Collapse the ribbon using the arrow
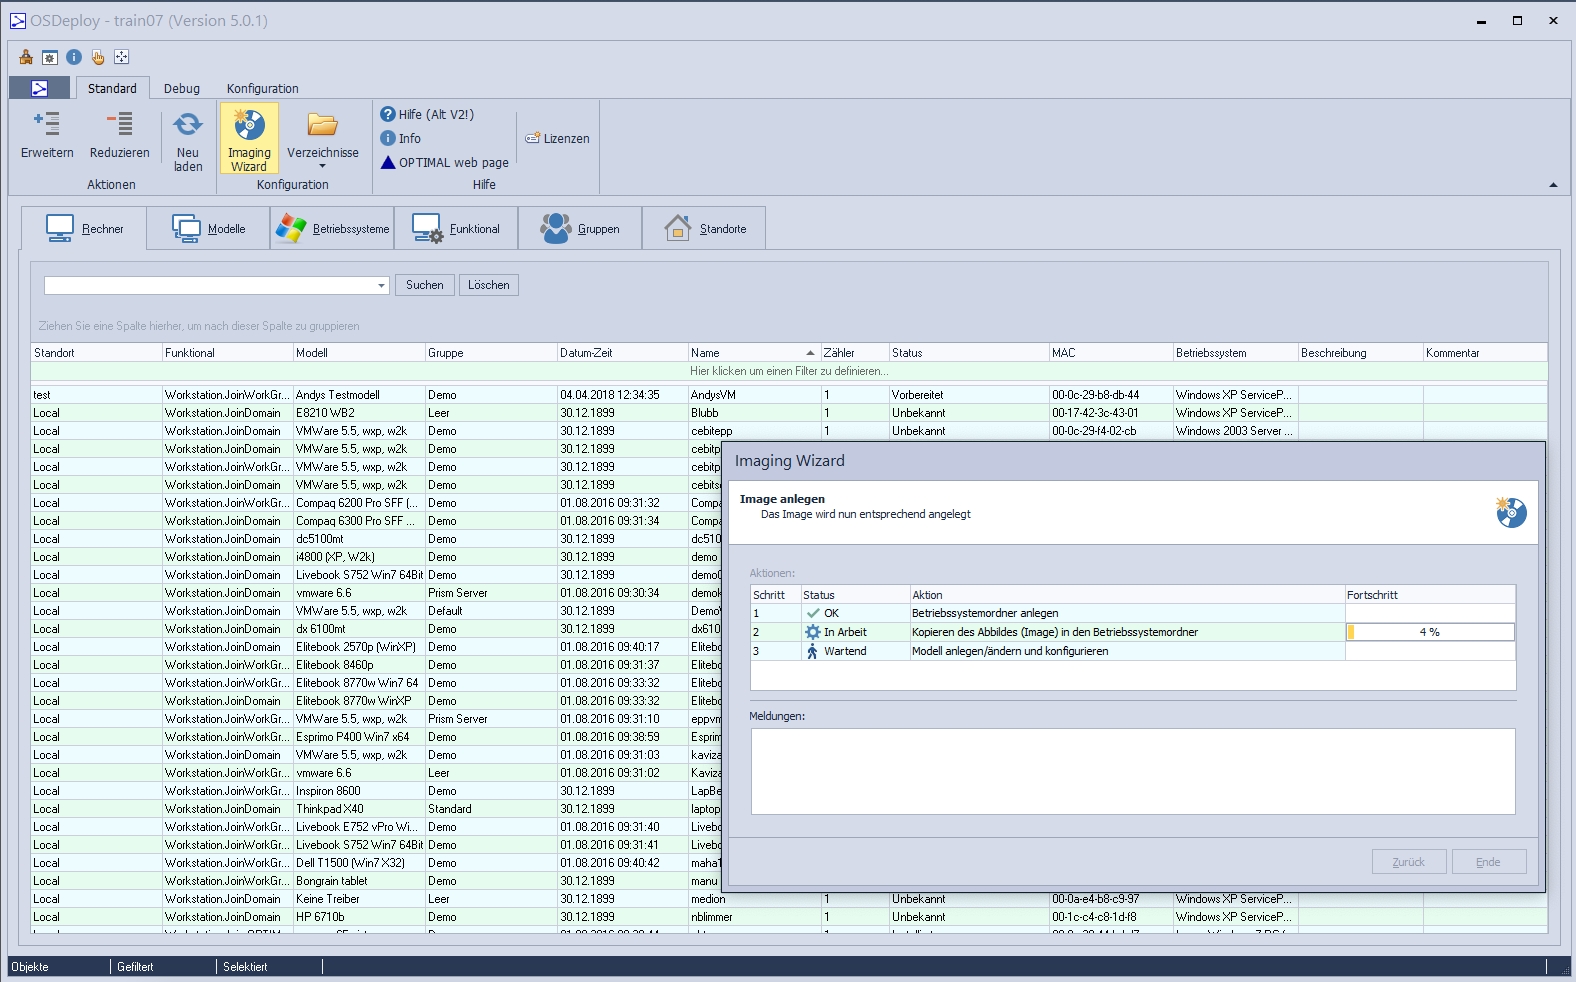The width and height of the screenshot is (1576, 982). point(1553,185)
